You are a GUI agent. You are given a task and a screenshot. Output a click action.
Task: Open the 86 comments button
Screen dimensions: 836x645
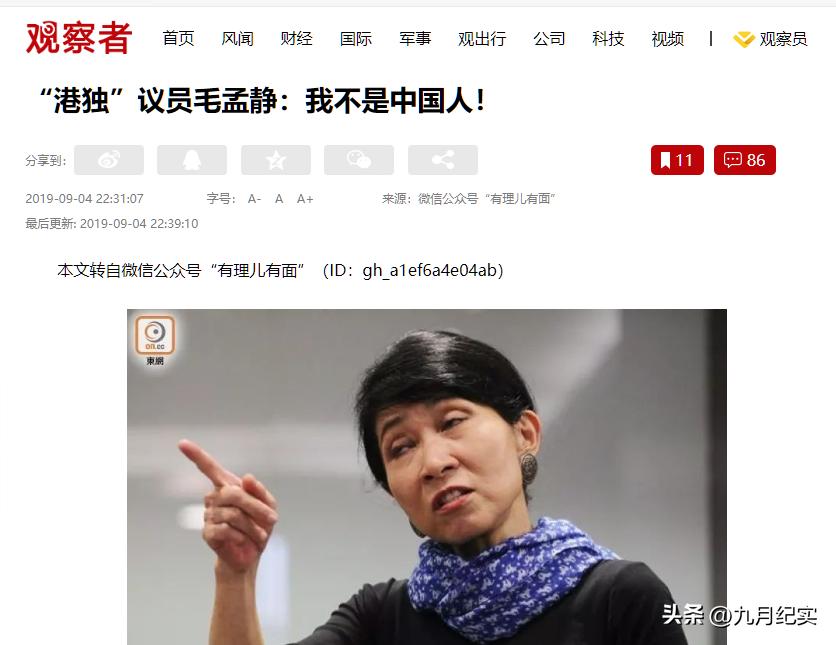tap(745, 160)
